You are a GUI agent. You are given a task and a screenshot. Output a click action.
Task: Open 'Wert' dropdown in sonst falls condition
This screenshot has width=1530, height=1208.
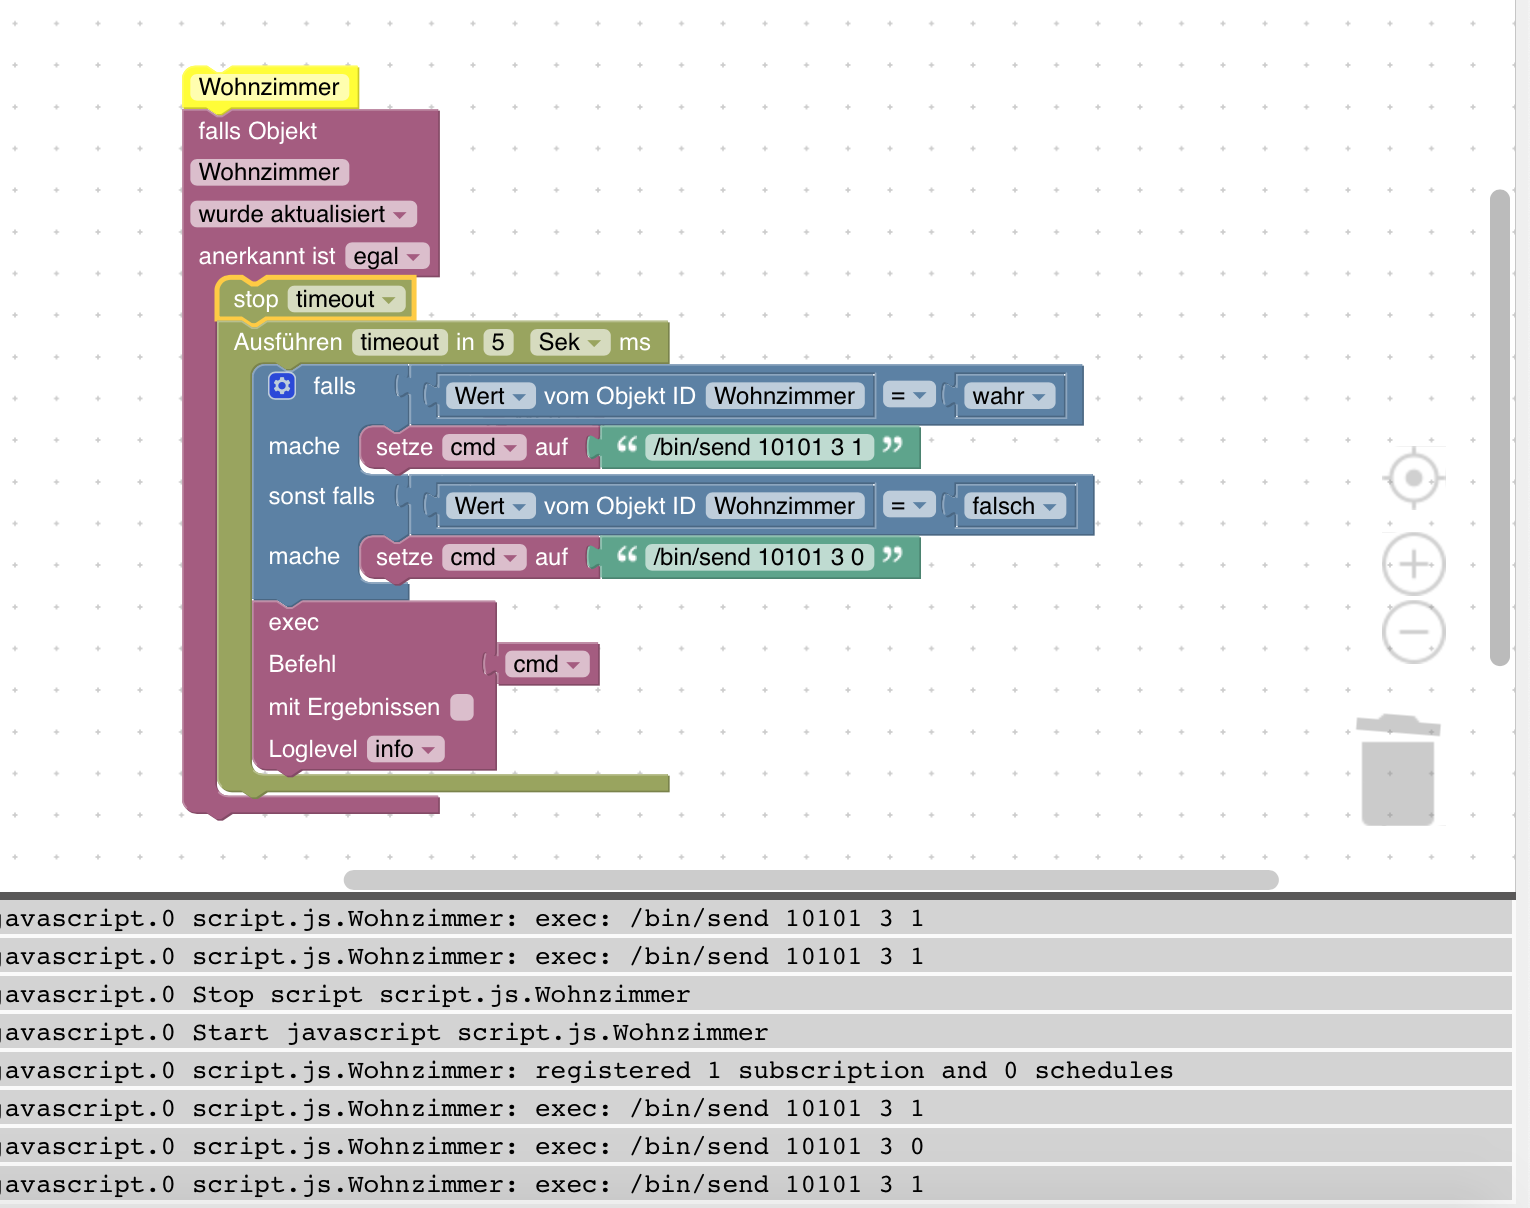coord(490,506)
